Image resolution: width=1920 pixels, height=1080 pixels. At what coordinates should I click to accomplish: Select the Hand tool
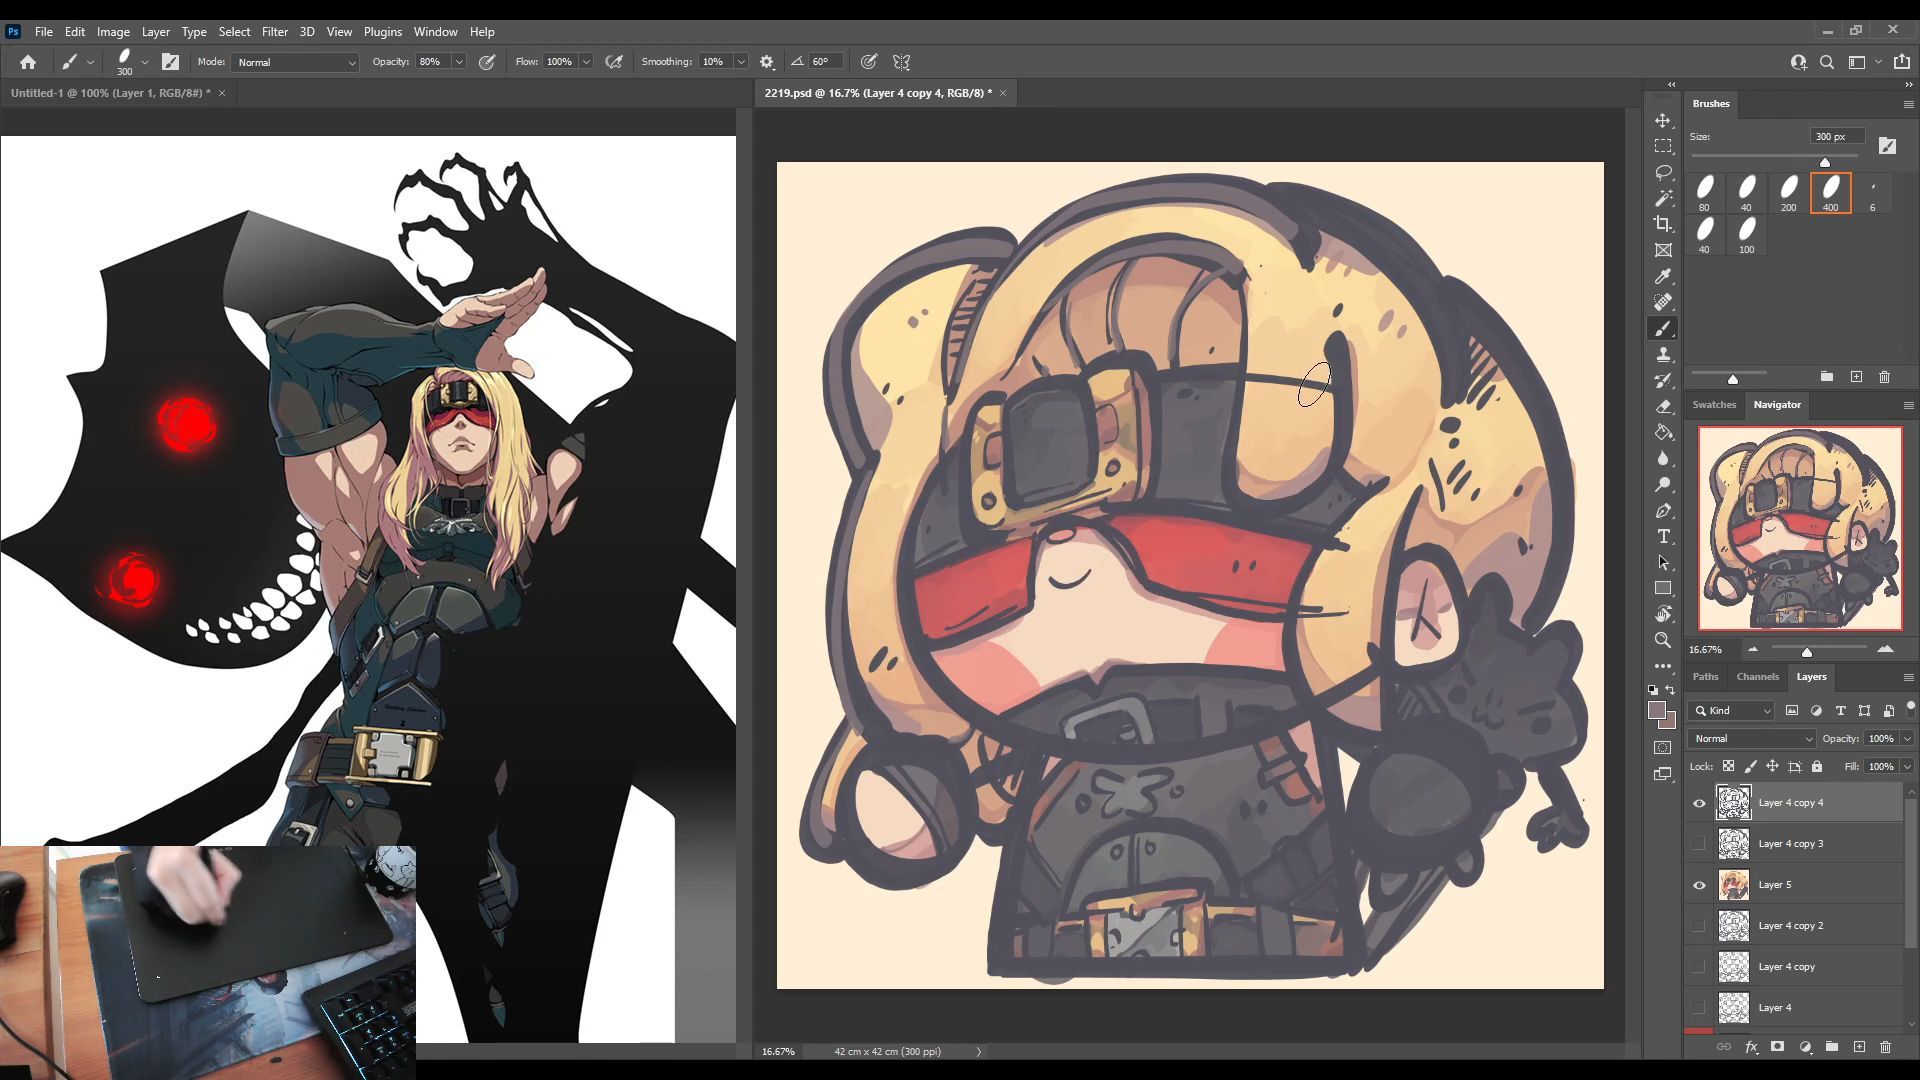tap(1663, 614)
